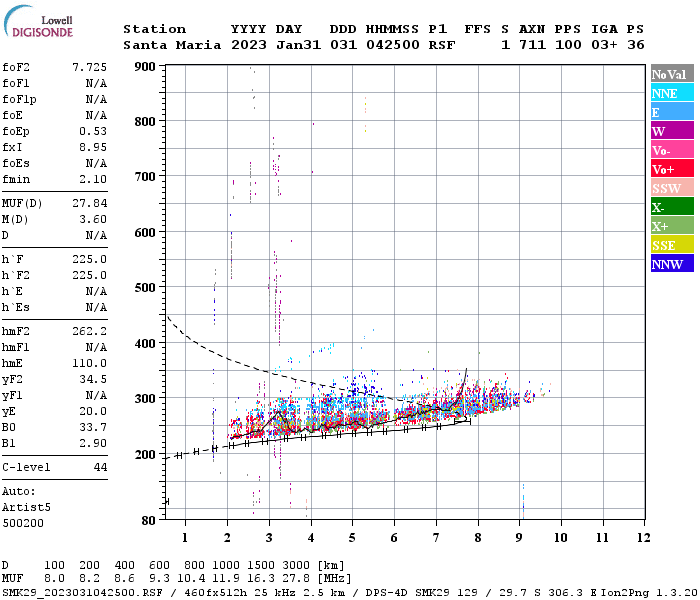Click the foF2 value 7.725
The height and width of the screenshot is (600, 700).
click(90, 67)
